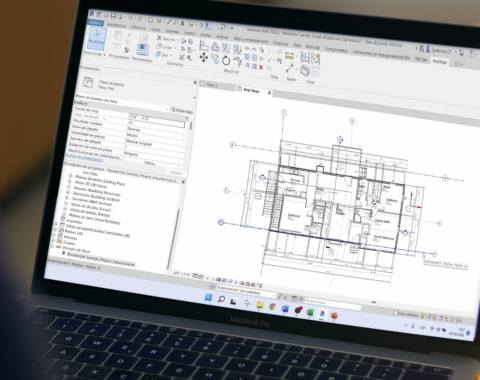This screenshot has width=480, height=380.
Task: Select the Align tool in Modificar panel
Action: tap(204, 45)
